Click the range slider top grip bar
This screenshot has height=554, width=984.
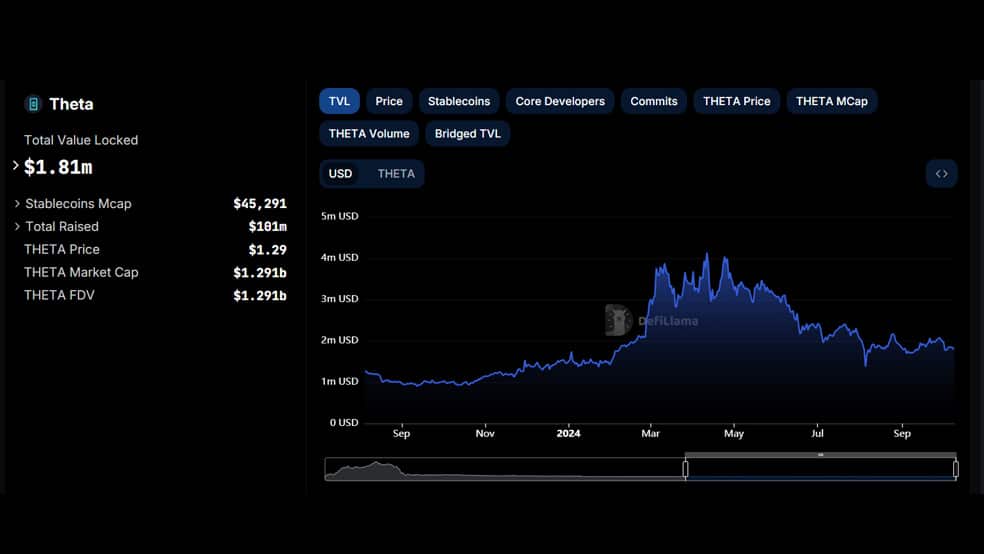point(820,454)
